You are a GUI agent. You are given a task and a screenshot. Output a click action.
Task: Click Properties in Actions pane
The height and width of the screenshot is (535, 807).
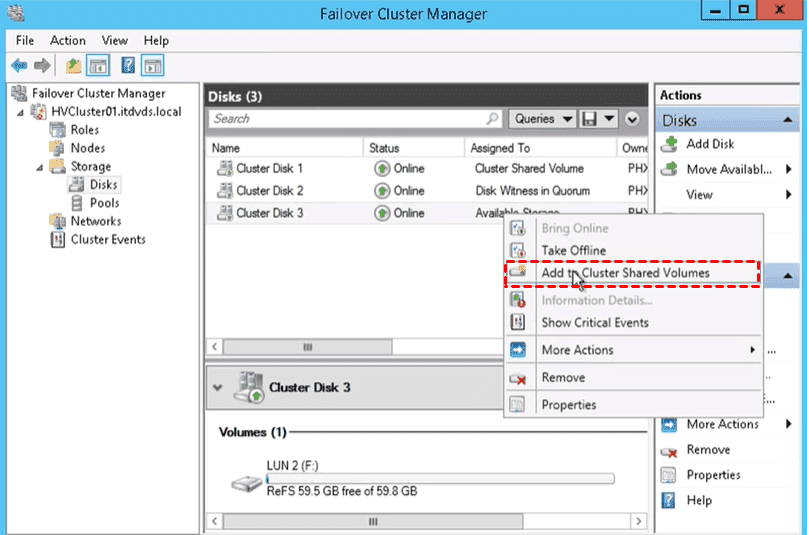[713, 475]
